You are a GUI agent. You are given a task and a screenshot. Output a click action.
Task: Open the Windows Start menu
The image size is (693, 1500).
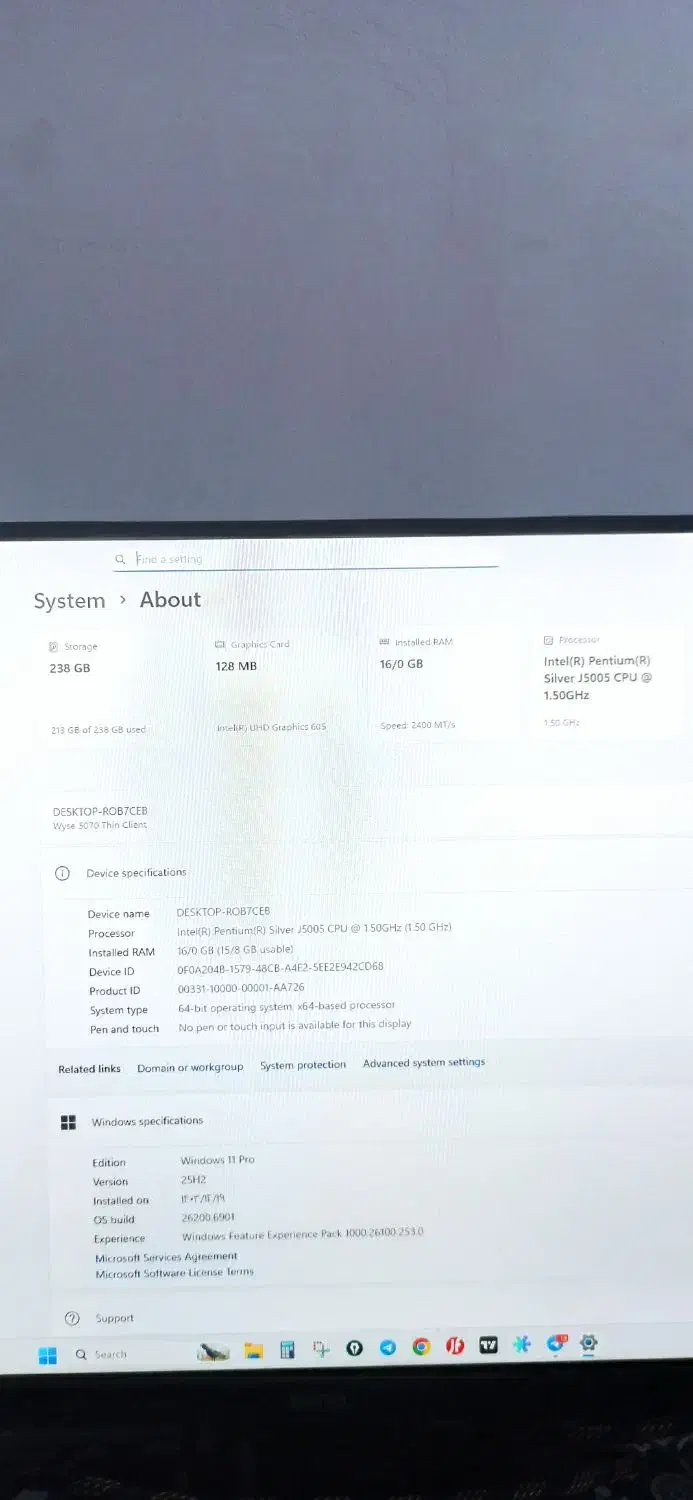point(47,1355)
